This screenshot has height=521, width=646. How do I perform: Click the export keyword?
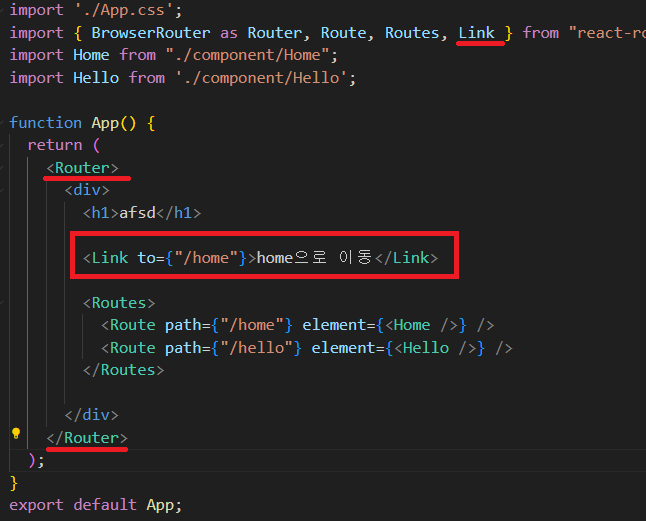pyautogui.click(x=36, y=505)
